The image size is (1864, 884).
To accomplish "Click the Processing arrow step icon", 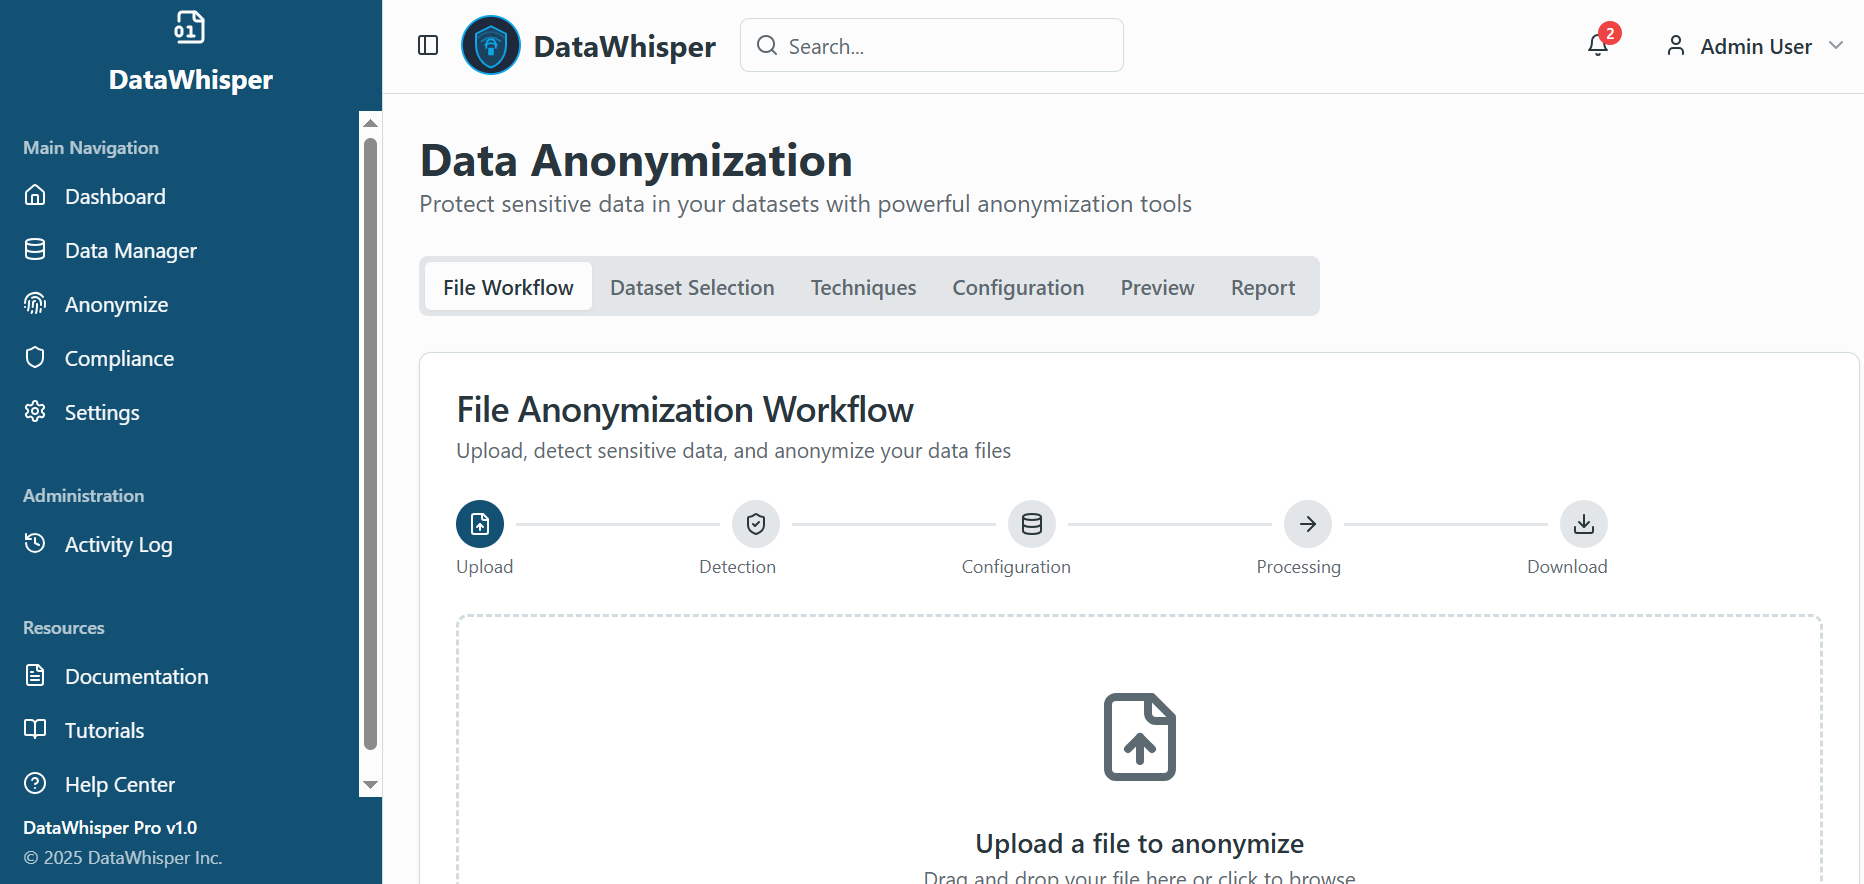I will pos(1308,524).
